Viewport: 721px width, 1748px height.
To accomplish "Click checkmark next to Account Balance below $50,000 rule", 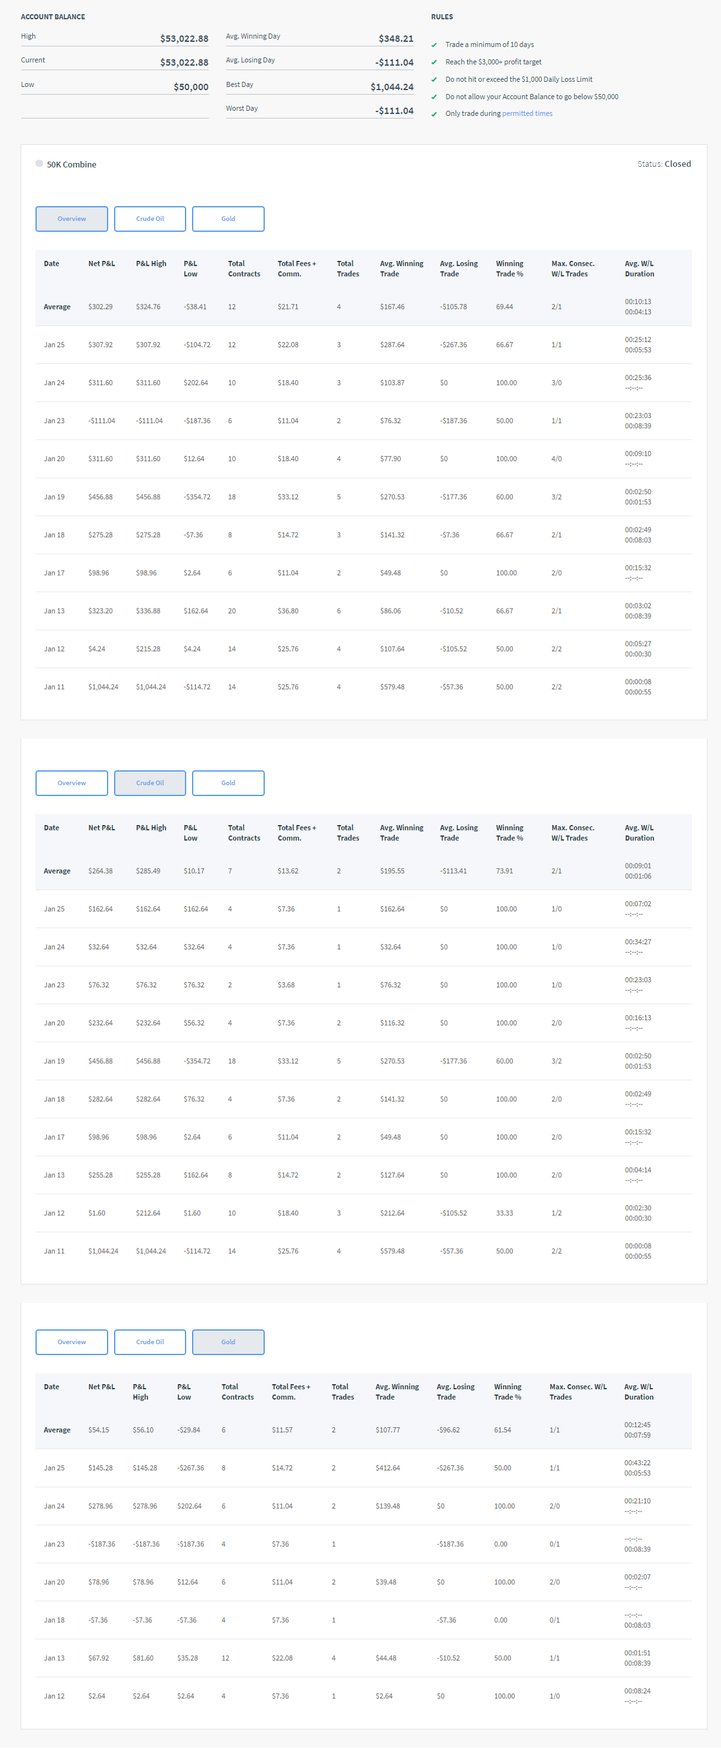I will (x=434, y=97).
